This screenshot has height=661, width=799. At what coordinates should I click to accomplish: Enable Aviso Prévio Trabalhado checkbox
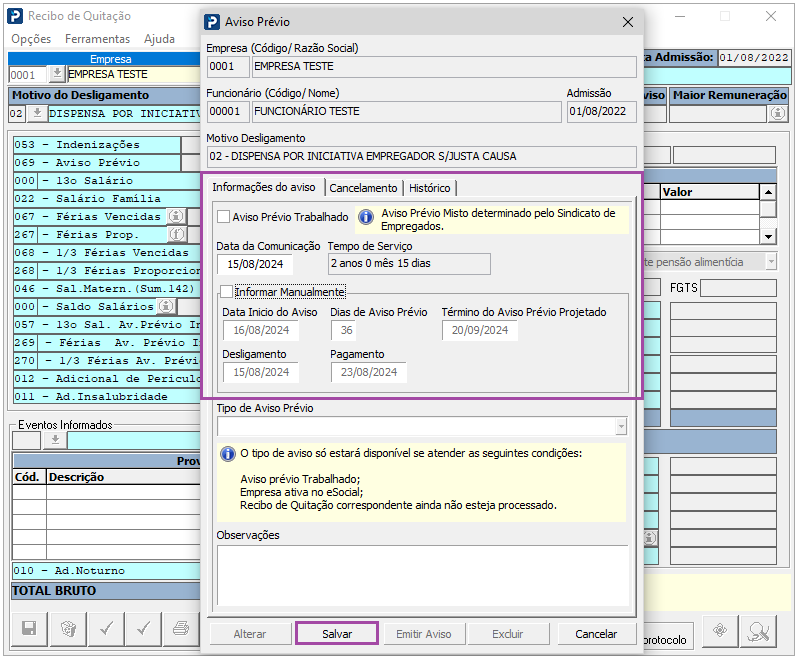tap(223, 217)
